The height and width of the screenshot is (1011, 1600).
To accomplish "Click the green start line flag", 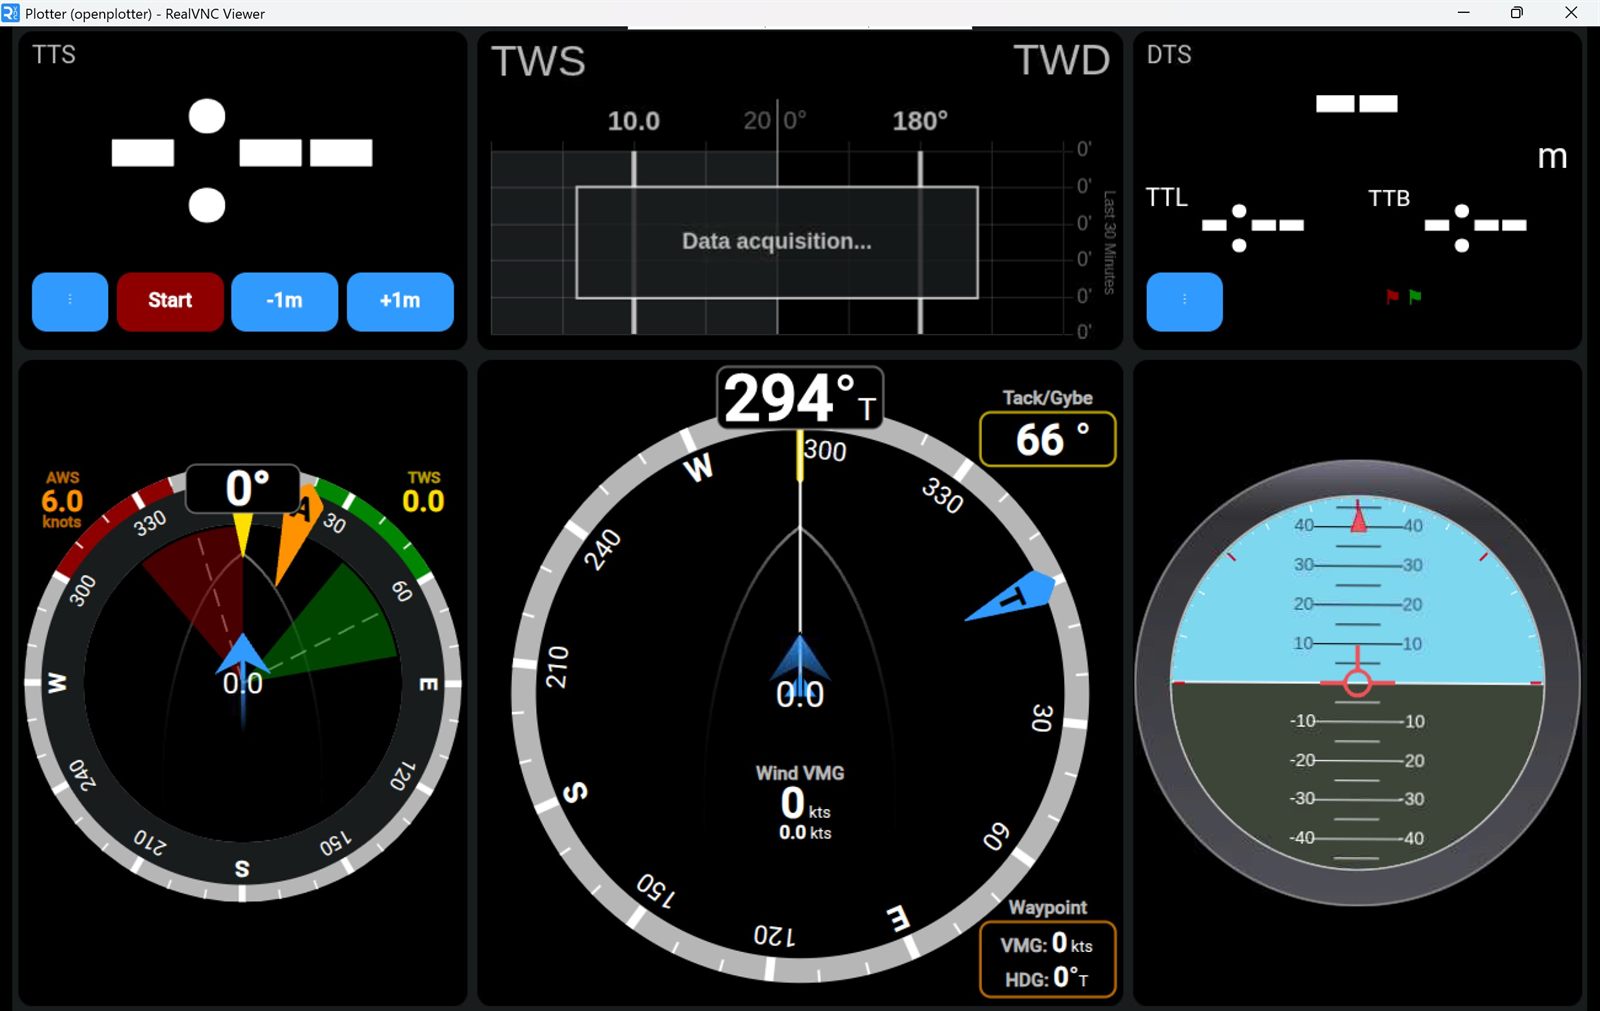I will tap(1415, 296).
